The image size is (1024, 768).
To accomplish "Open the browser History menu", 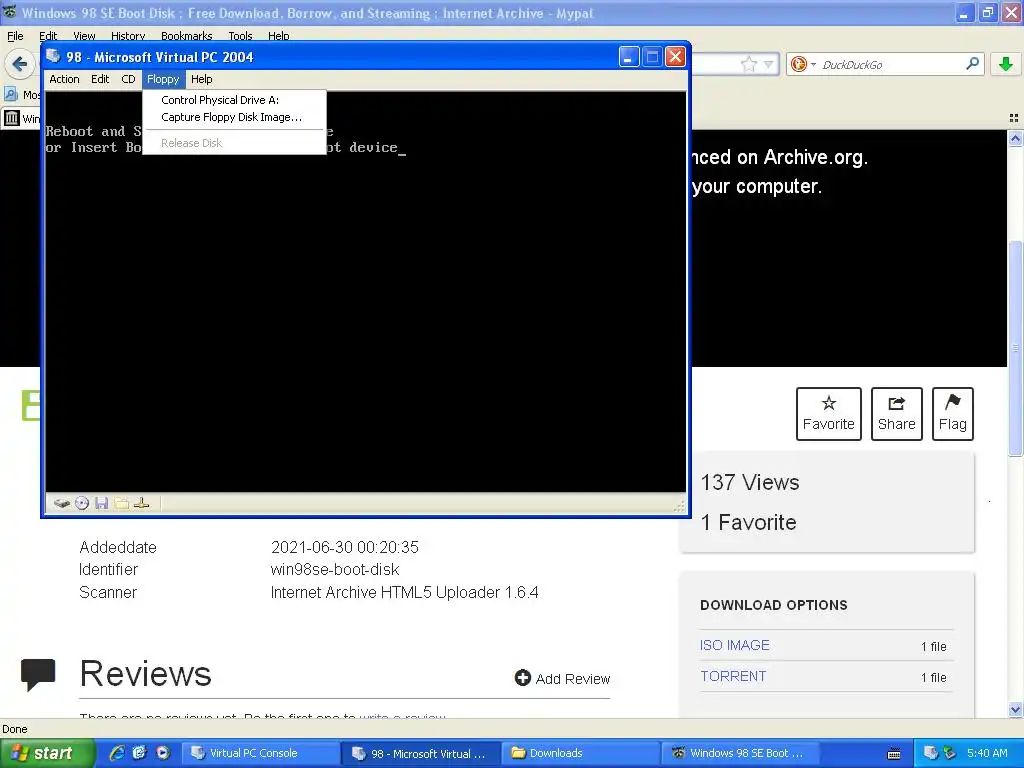I will click(x=128, y=36).
